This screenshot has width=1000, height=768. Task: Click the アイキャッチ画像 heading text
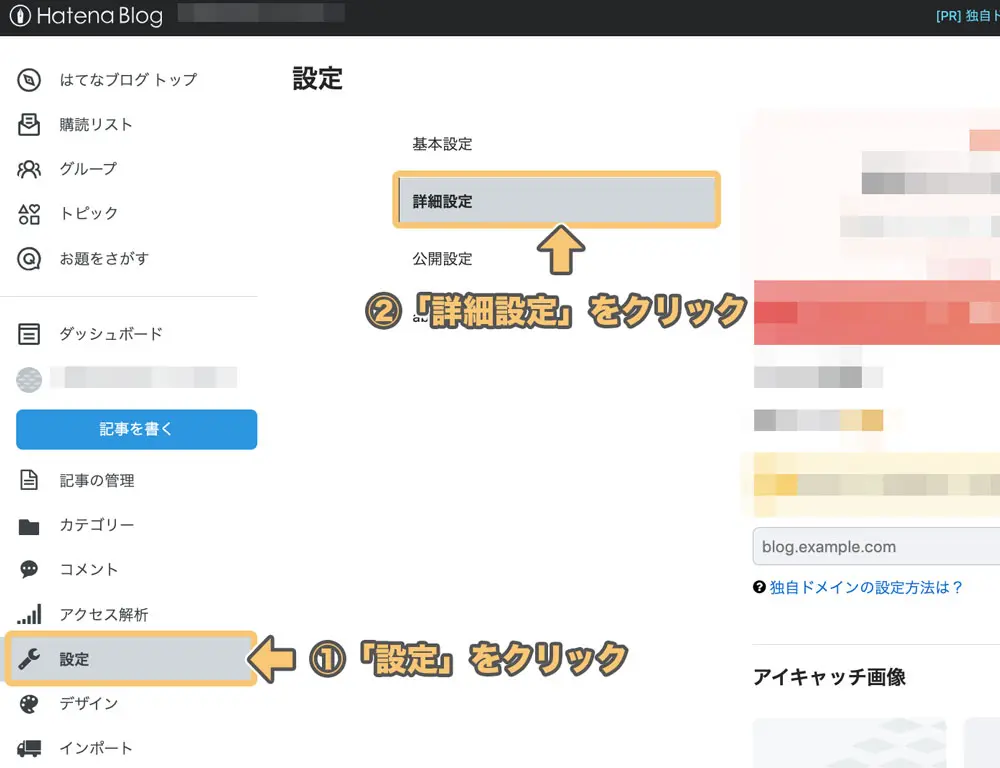[829, 677]
